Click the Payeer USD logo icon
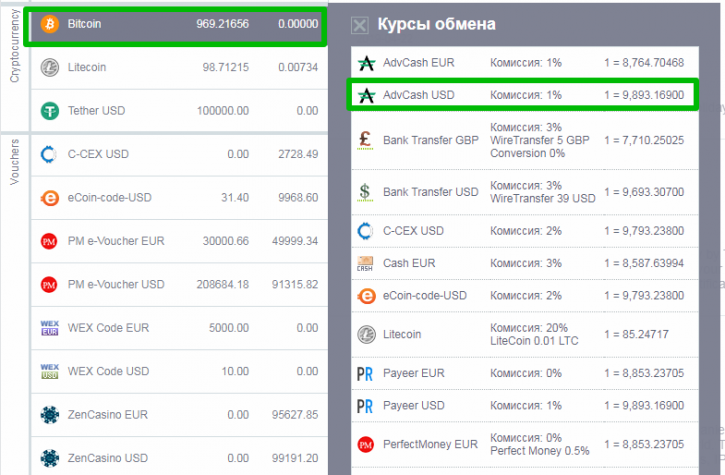The image size is (725, 475). click(365, 406)
